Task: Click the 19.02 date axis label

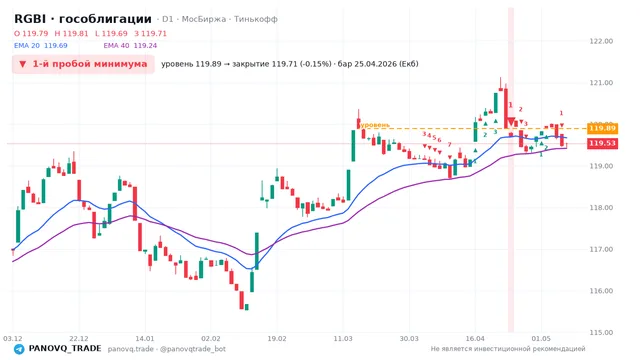Action: coord(277,339)
